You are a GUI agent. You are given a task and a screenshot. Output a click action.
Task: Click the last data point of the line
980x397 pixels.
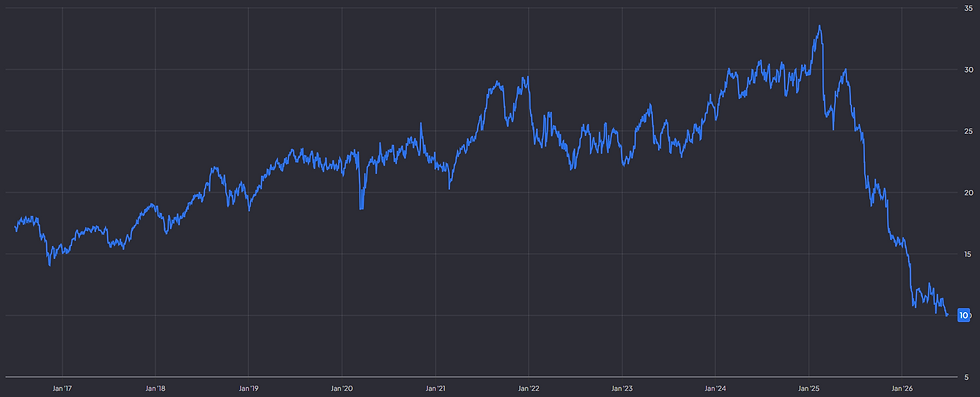(948, 315)
